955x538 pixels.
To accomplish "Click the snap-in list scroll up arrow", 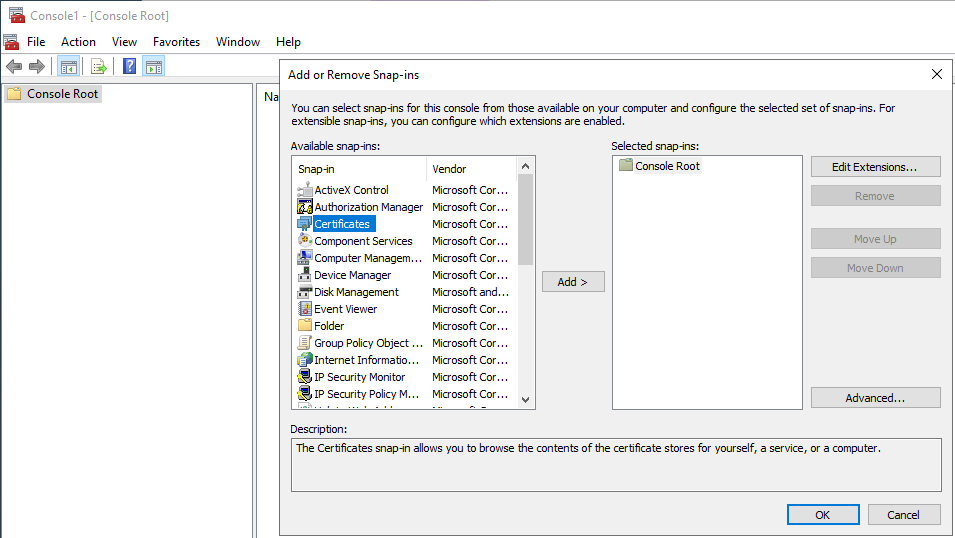I will click(526, 166).
